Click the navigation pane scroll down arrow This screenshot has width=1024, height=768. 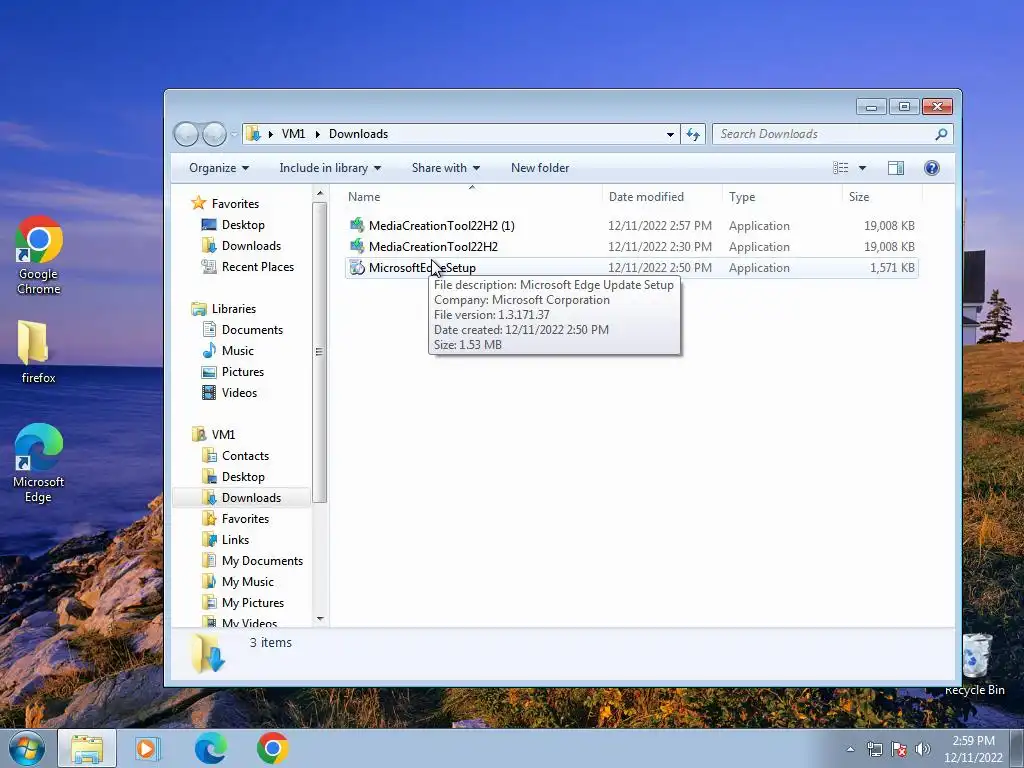click(320, 618)
